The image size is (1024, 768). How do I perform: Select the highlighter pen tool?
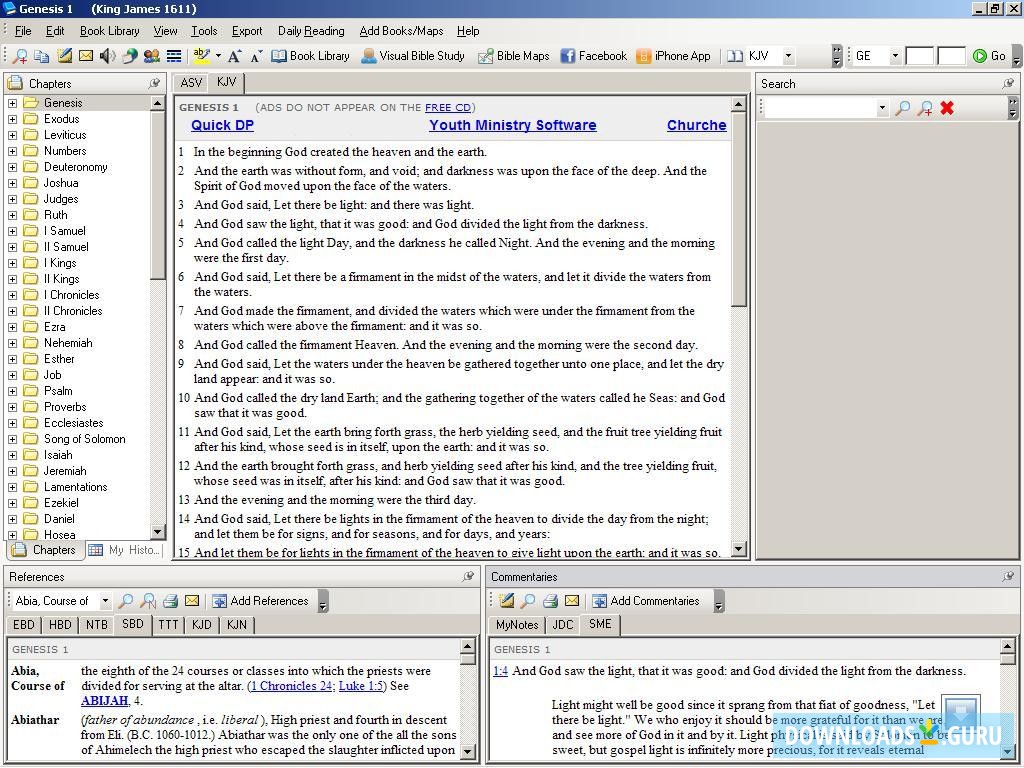click(x=202, y=56)
